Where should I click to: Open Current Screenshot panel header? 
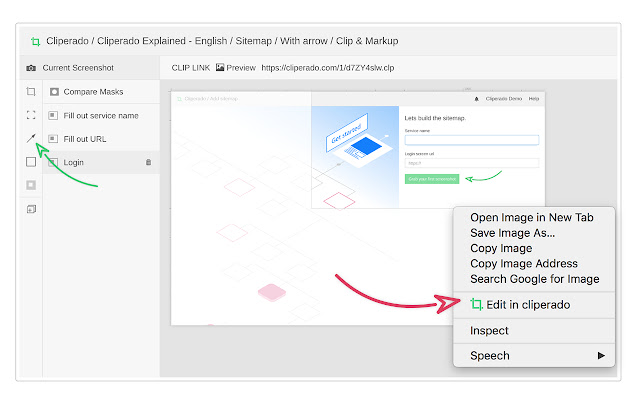pos(89,68)
